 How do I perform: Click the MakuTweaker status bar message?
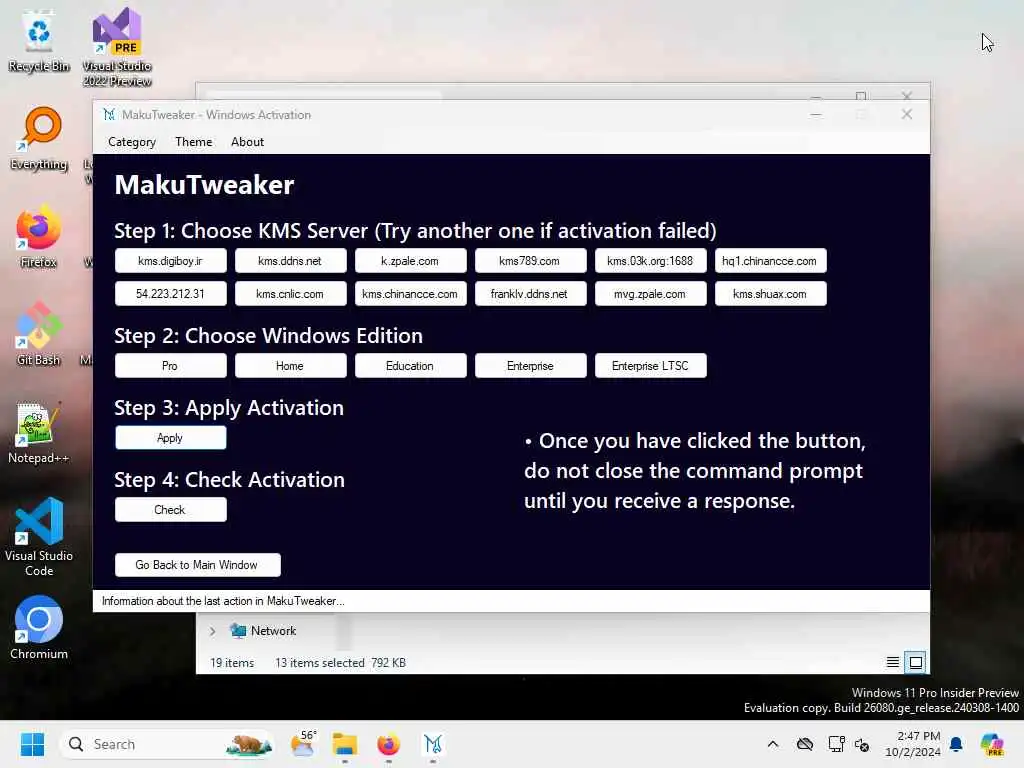tap(223, 601)
